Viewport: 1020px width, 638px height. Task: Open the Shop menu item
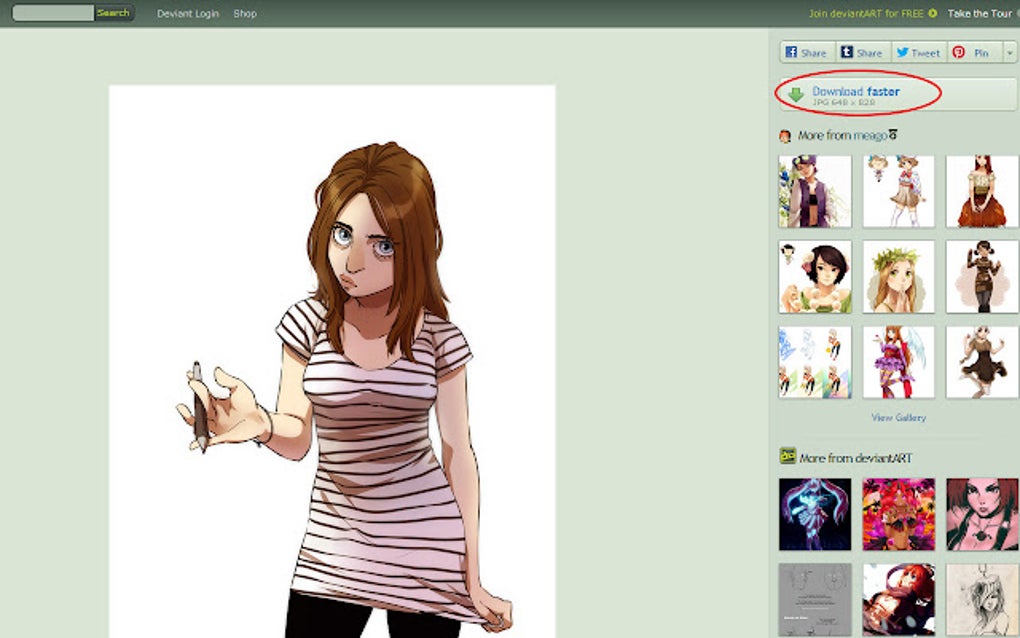tap(243, 13)
